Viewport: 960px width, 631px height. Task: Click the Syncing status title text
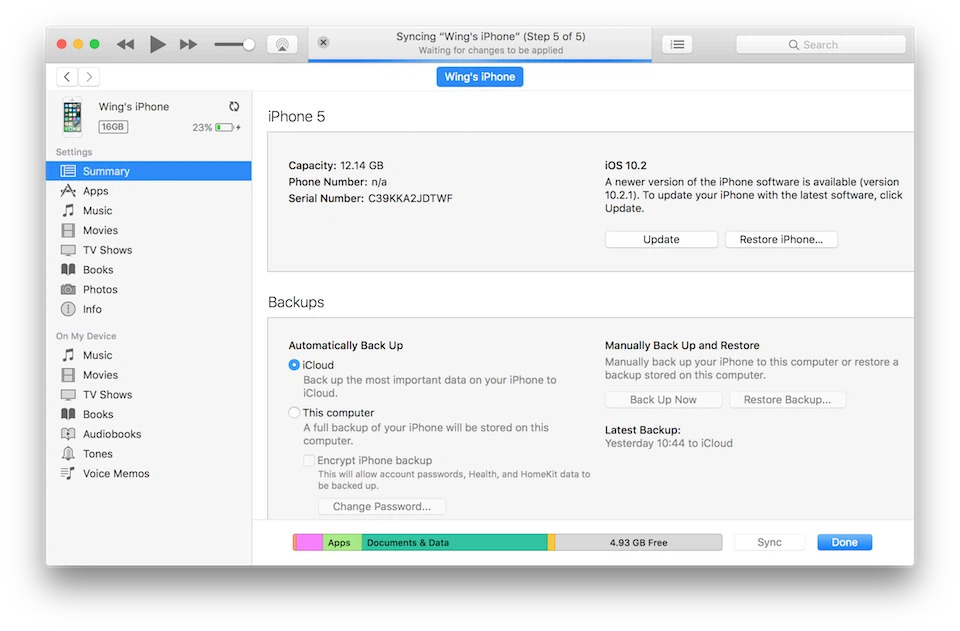click(490, 36)
